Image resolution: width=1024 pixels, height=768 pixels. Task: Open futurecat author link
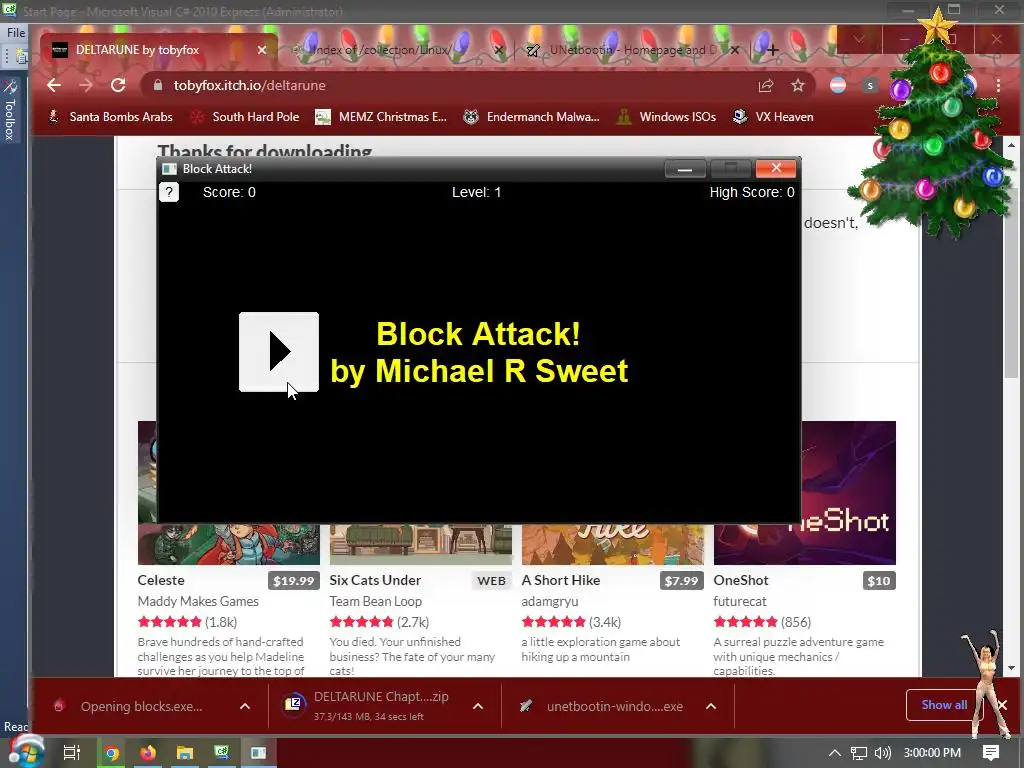(740, 601)
